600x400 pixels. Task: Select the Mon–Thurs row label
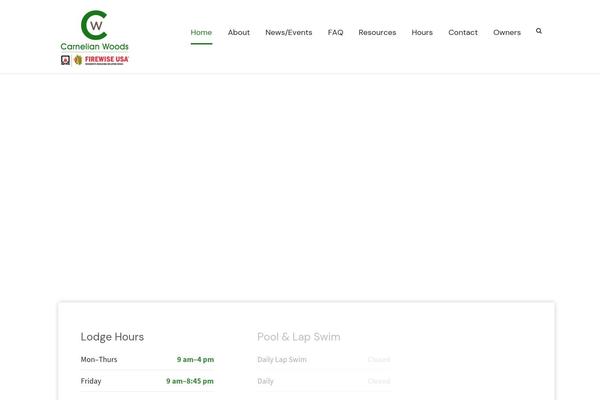[x=99, y=359]
